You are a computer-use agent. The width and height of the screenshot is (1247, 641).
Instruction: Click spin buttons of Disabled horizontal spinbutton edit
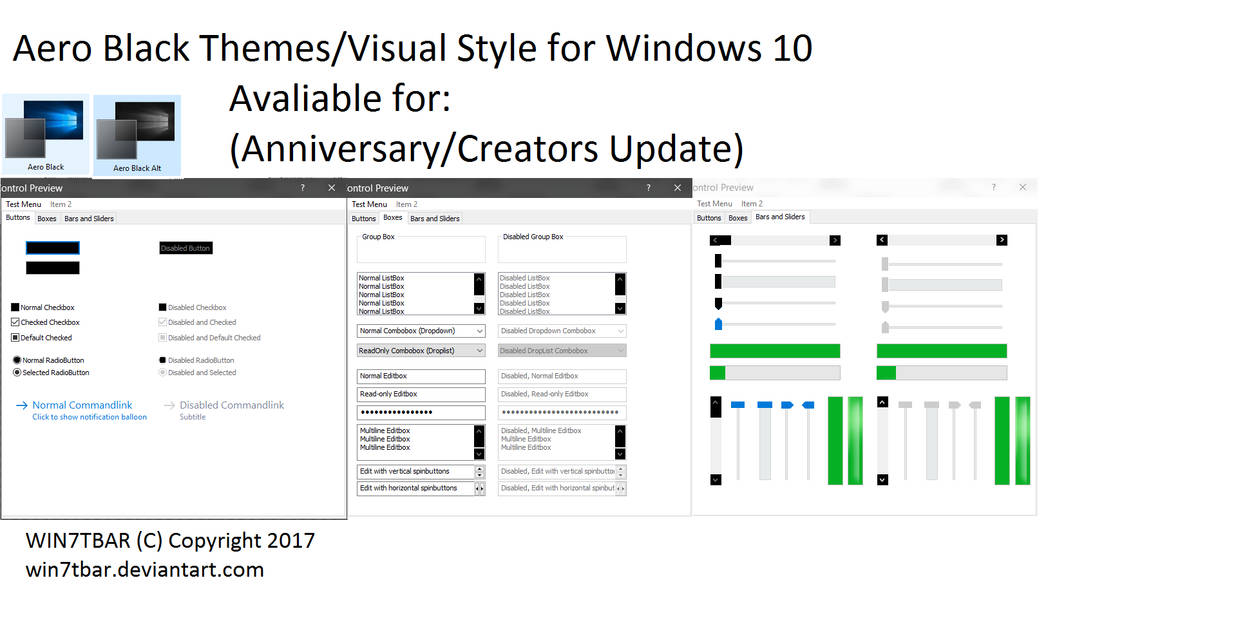coord(621,489)
